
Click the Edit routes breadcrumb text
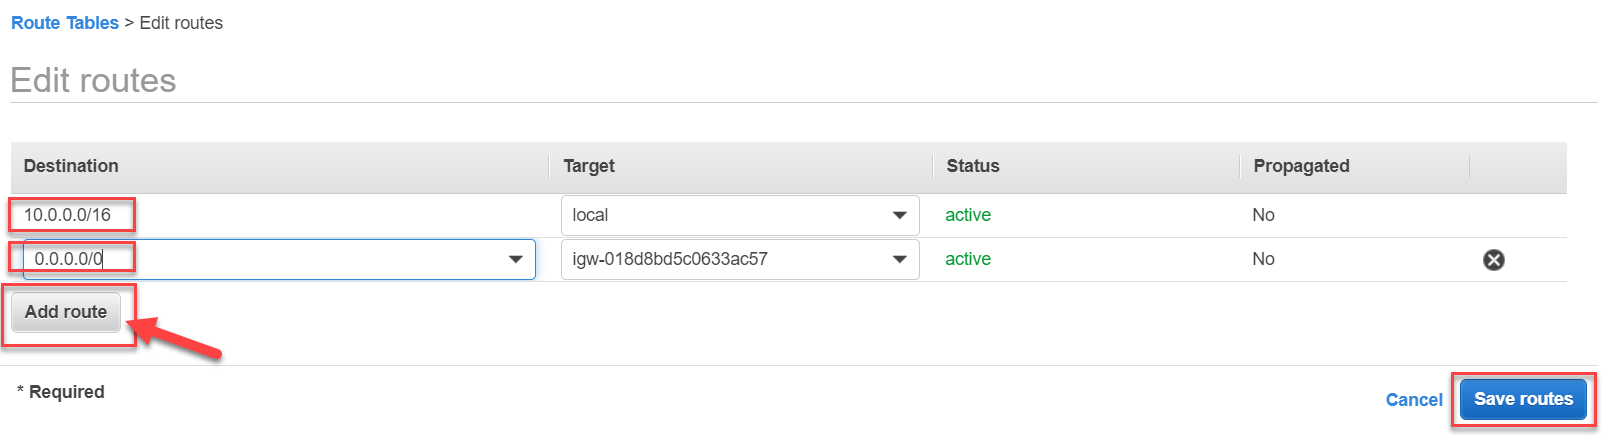pyautogui.click(x=181, y=23)
